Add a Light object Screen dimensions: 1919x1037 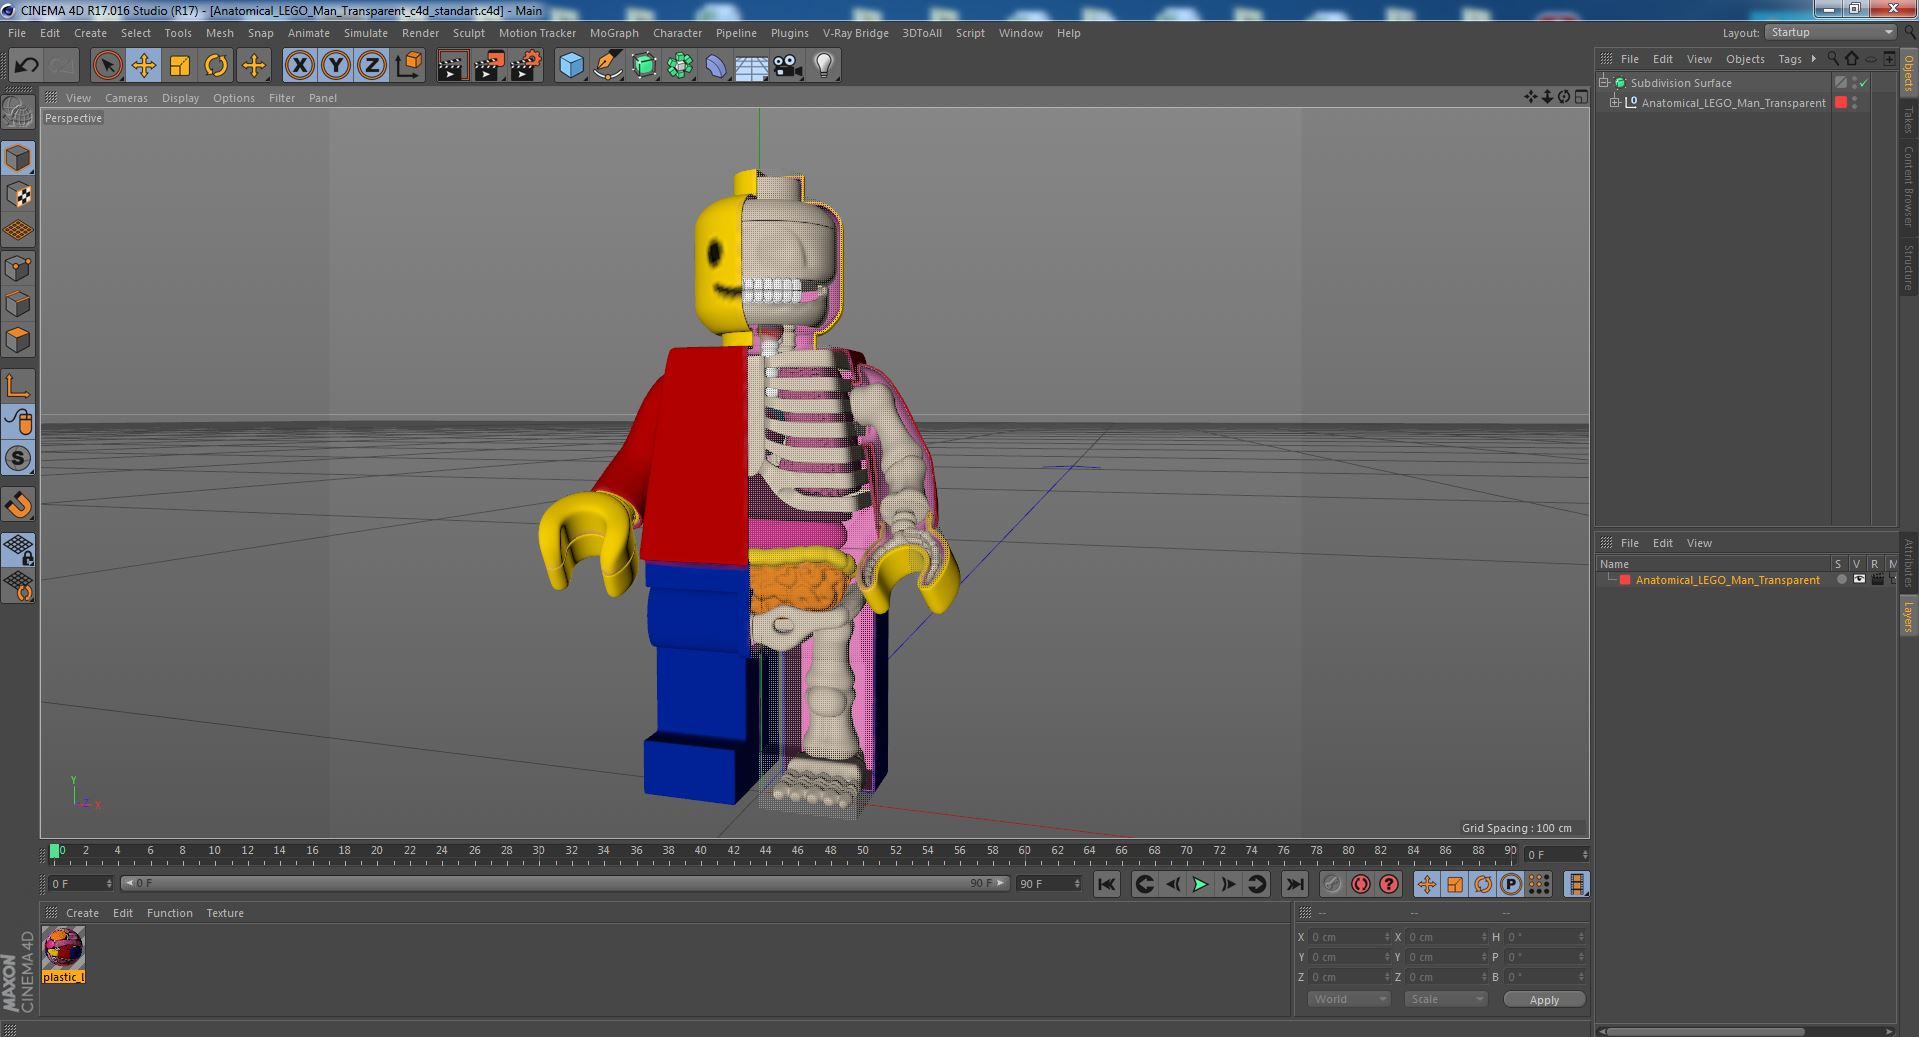pyautogui.click(x=824, y=66)
